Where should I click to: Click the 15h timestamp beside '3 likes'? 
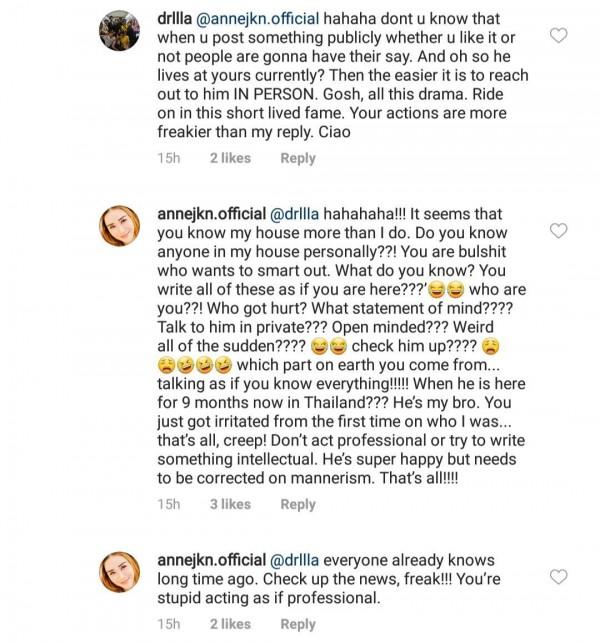(x=168, y=505)
